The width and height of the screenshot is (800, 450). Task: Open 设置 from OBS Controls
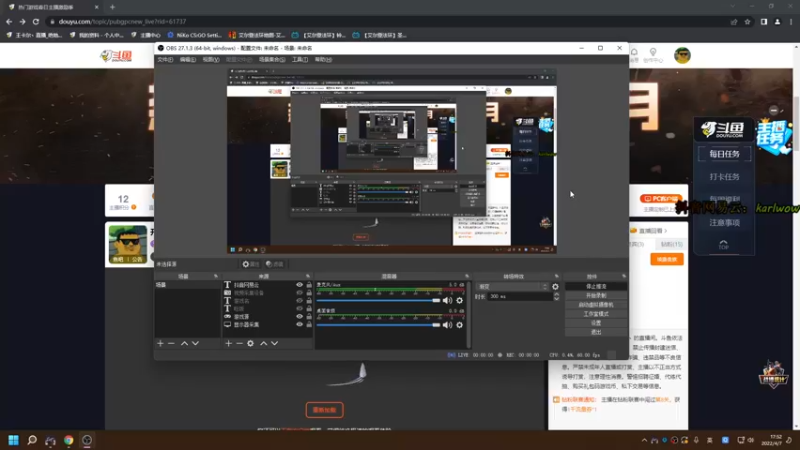click(x=596, y=323)
